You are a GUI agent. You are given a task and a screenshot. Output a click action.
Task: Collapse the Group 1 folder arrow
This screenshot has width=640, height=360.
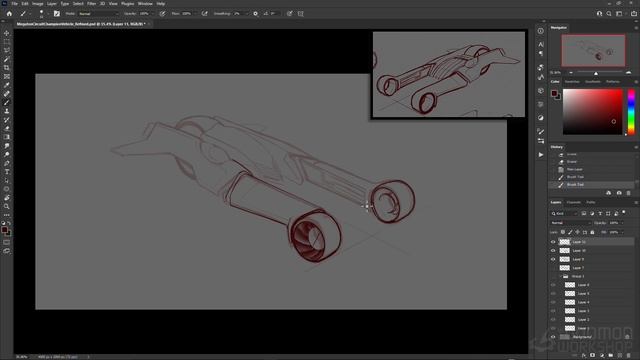(x=560, y=276)
